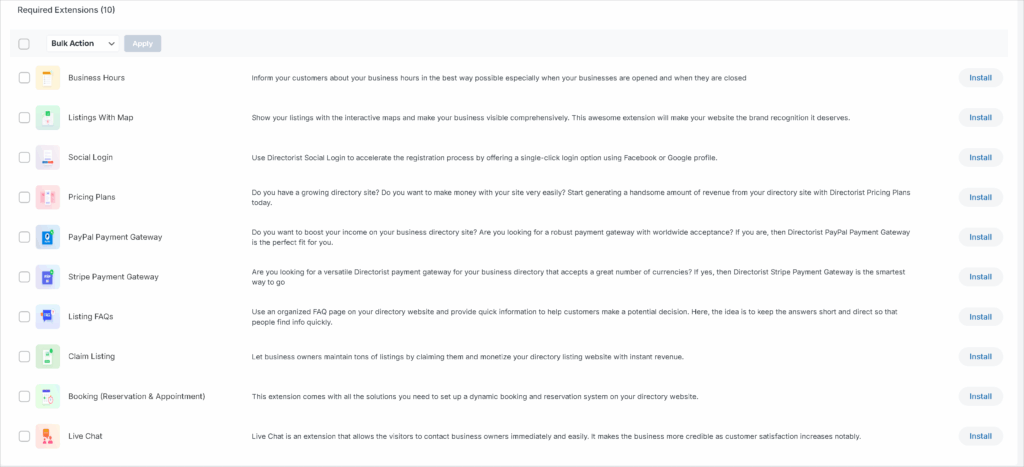Screen dimensions: 1024x467
Task: Install the Listings With Map extension
Action: click(x=980, y=118)
